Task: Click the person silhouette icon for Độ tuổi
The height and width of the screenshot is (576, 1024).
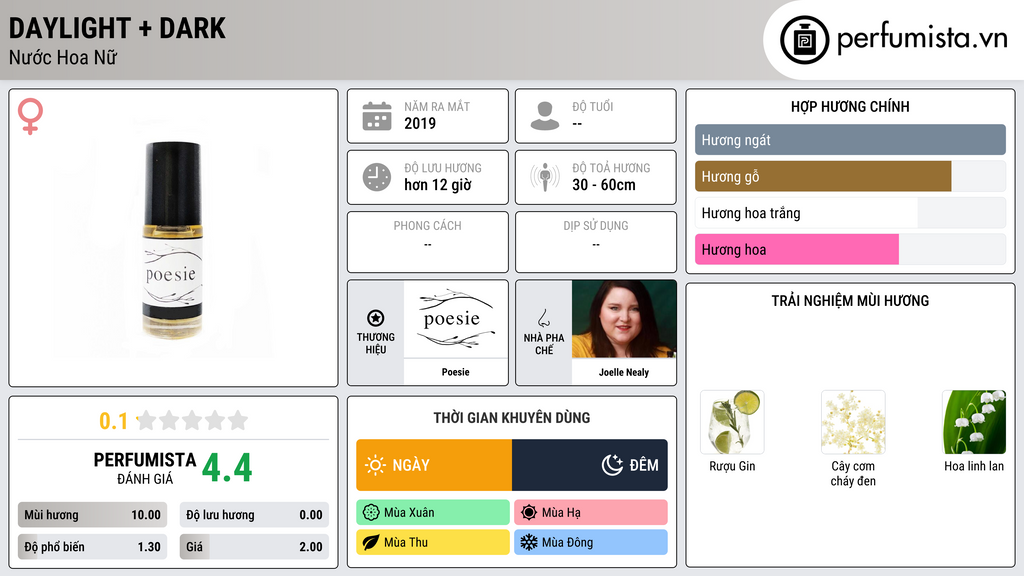Action: (x=545, y=116)
